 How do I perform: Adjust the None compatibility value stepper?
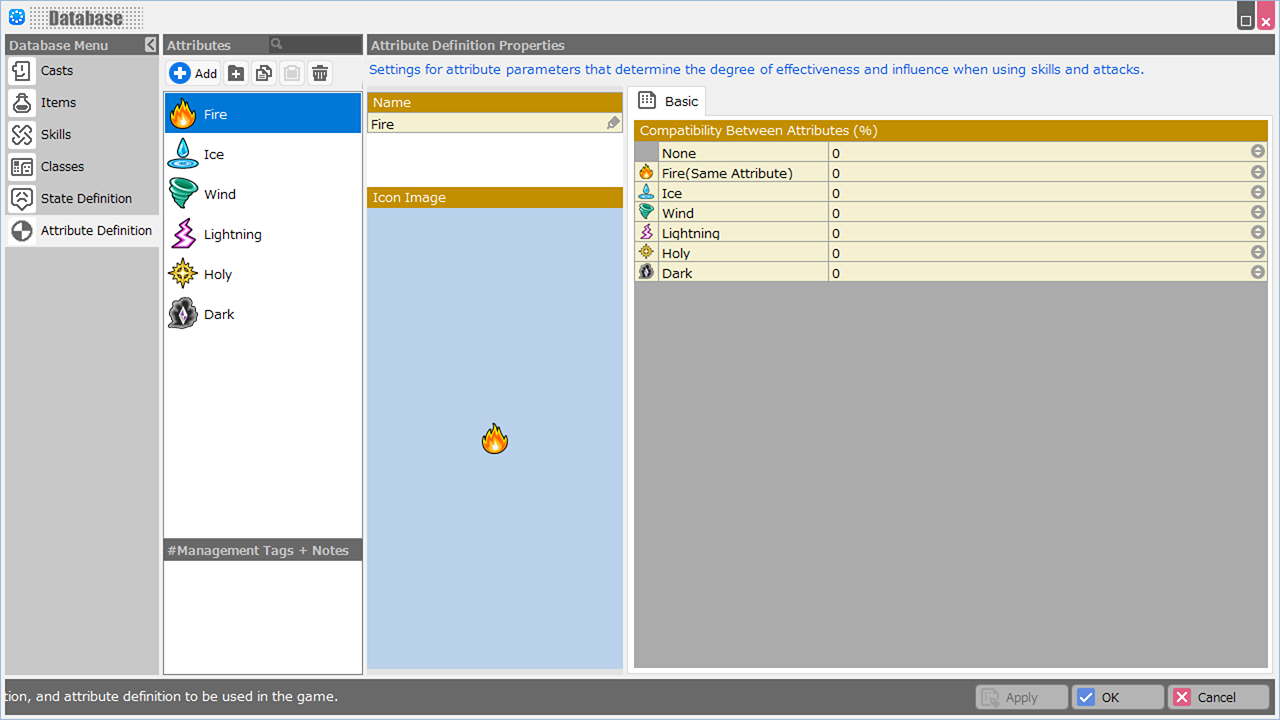tap(1257, 152)
